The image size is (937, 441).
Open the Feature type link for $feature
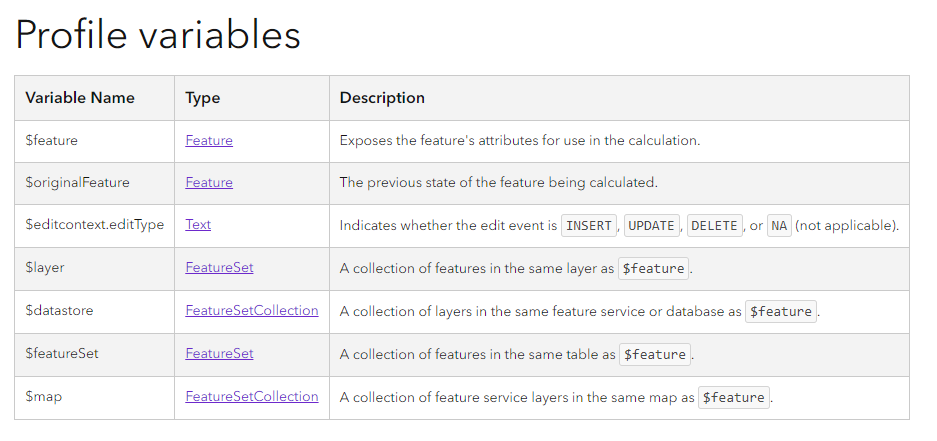209,141
